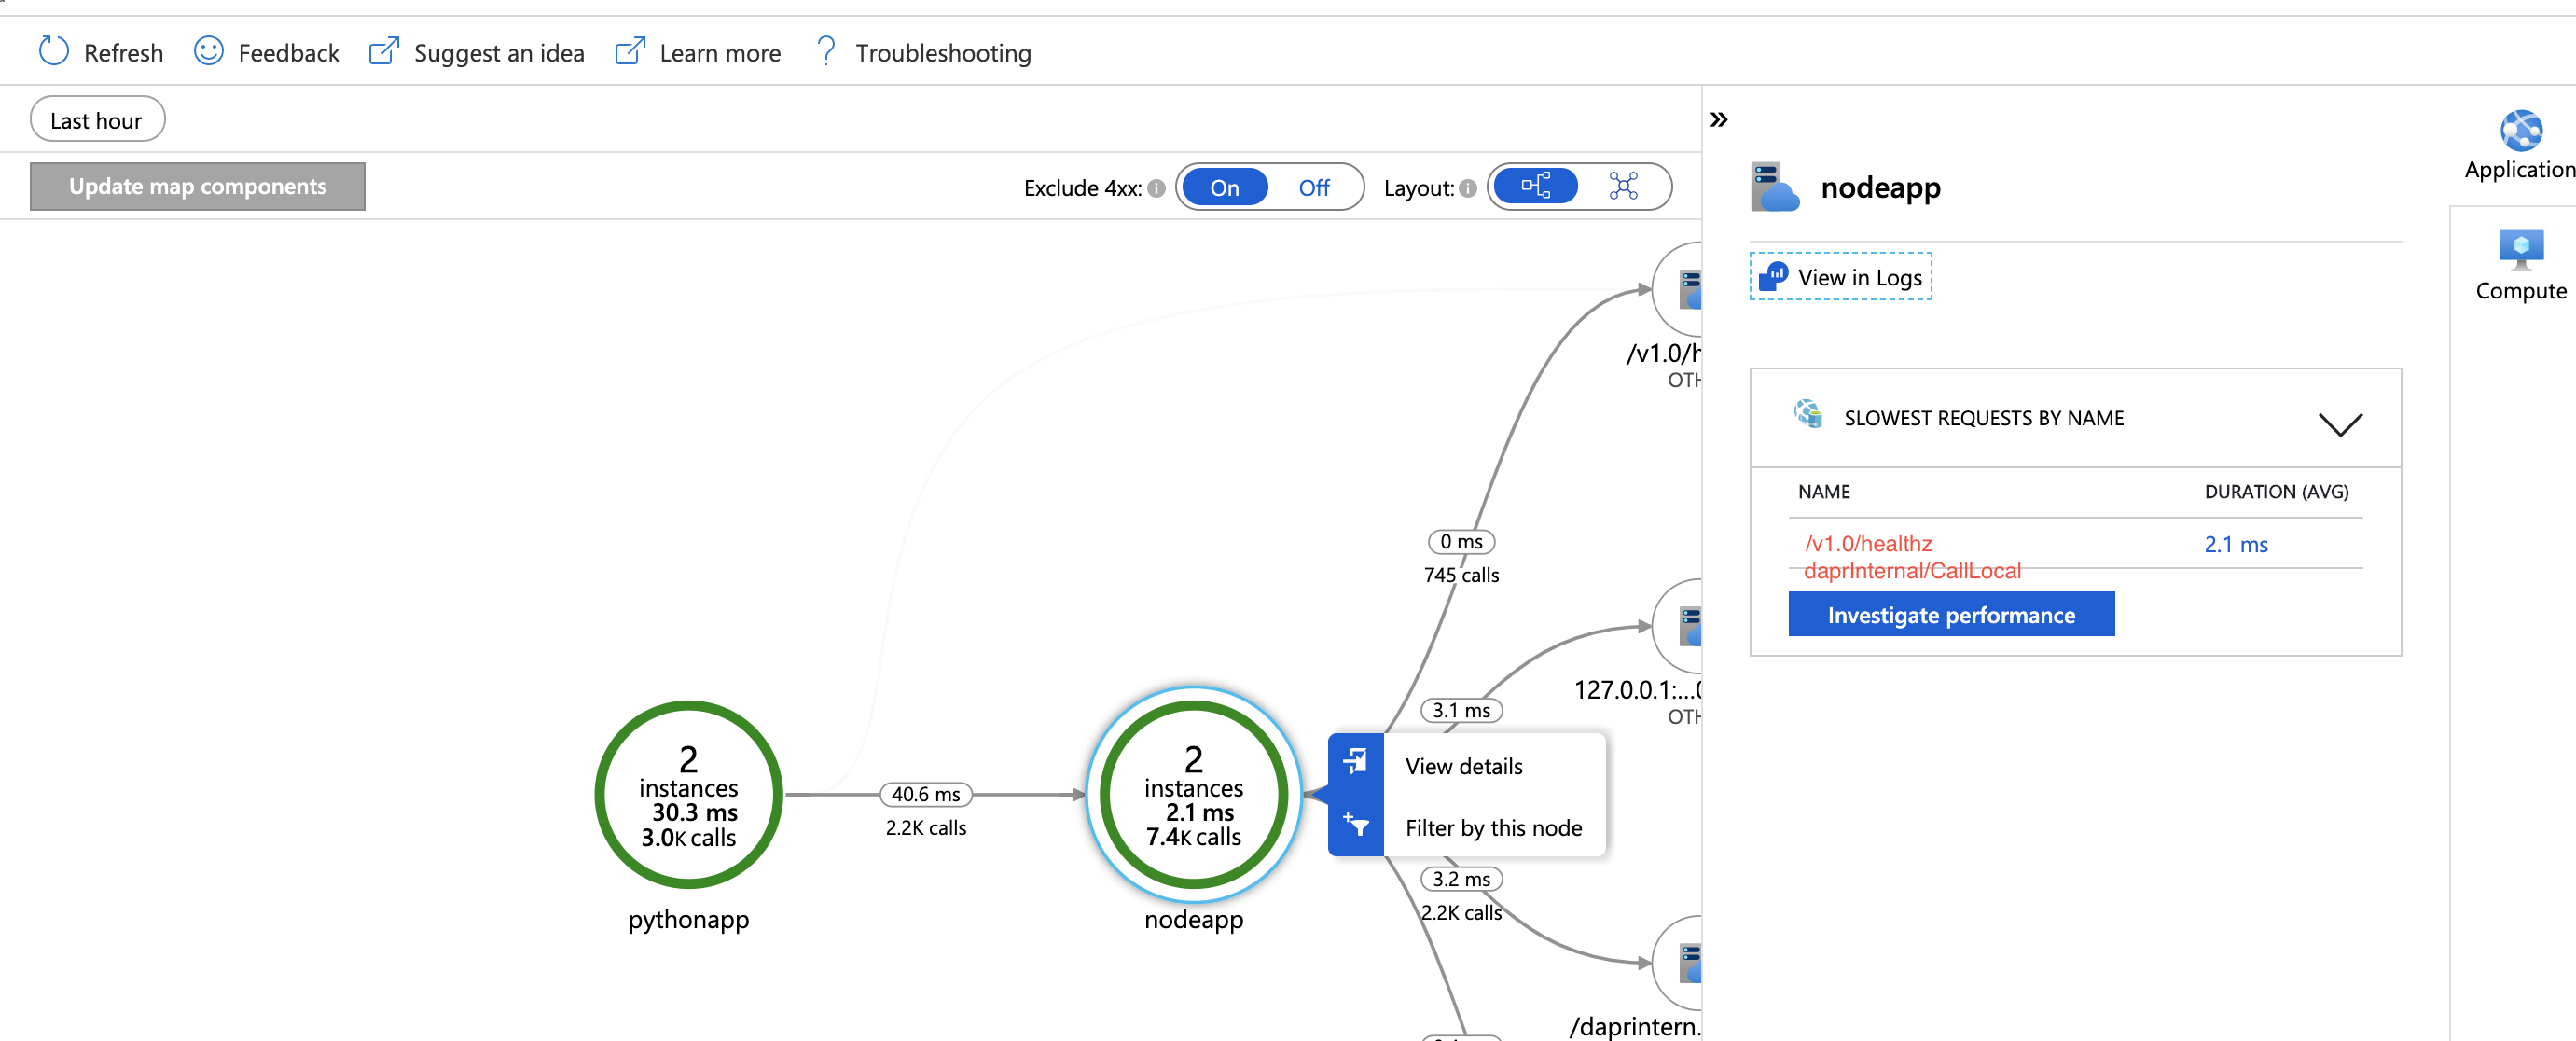Screen dimensions: 2576x1041
Task: Click the Investigate performance button
Action: tap(1951, 614)
